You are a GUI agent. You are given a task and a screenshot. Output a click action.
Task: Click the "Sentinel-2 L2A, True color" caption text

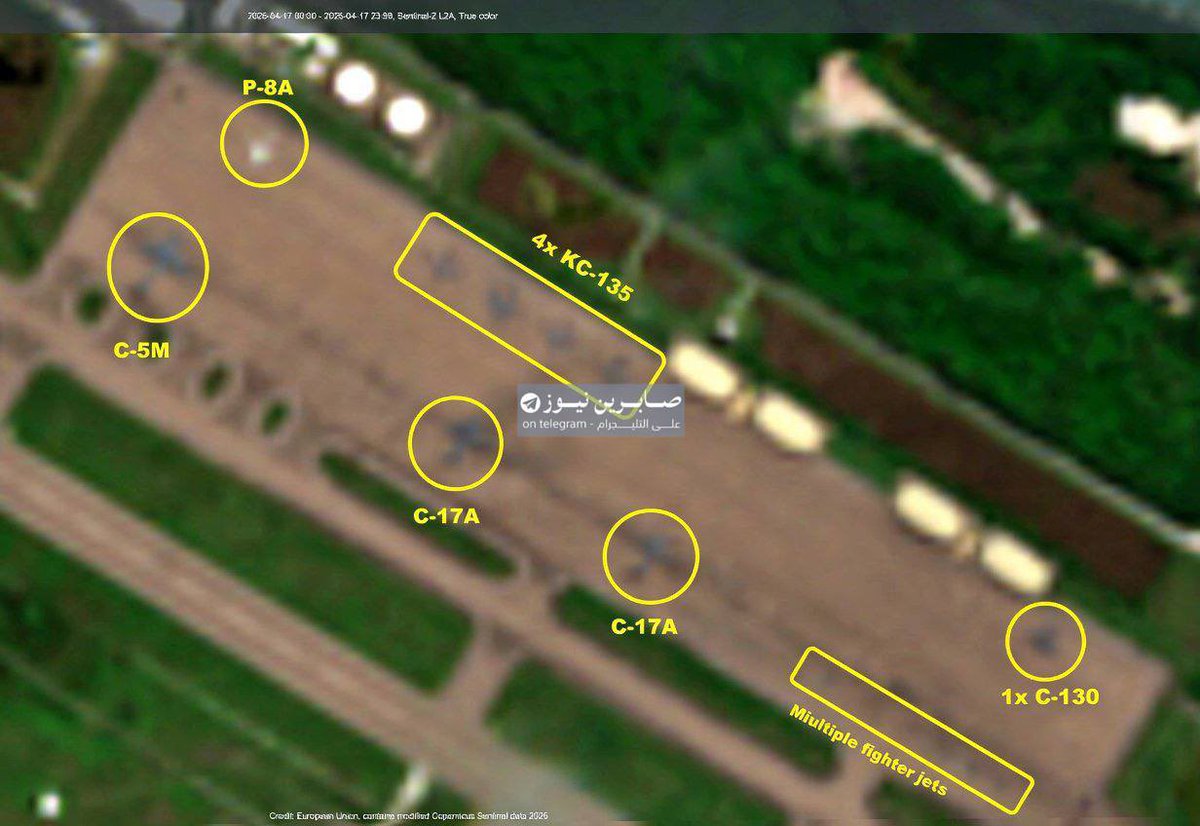click(449, 16)
